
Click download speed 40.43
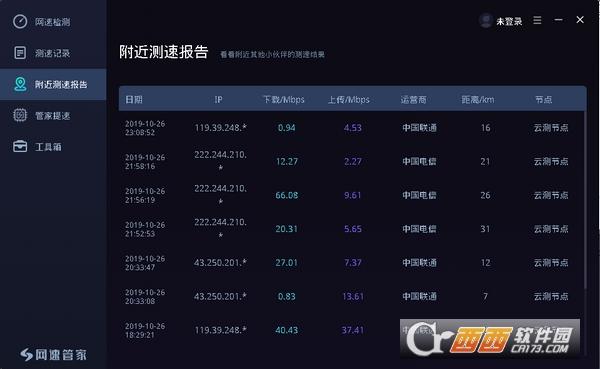(287, 330)
